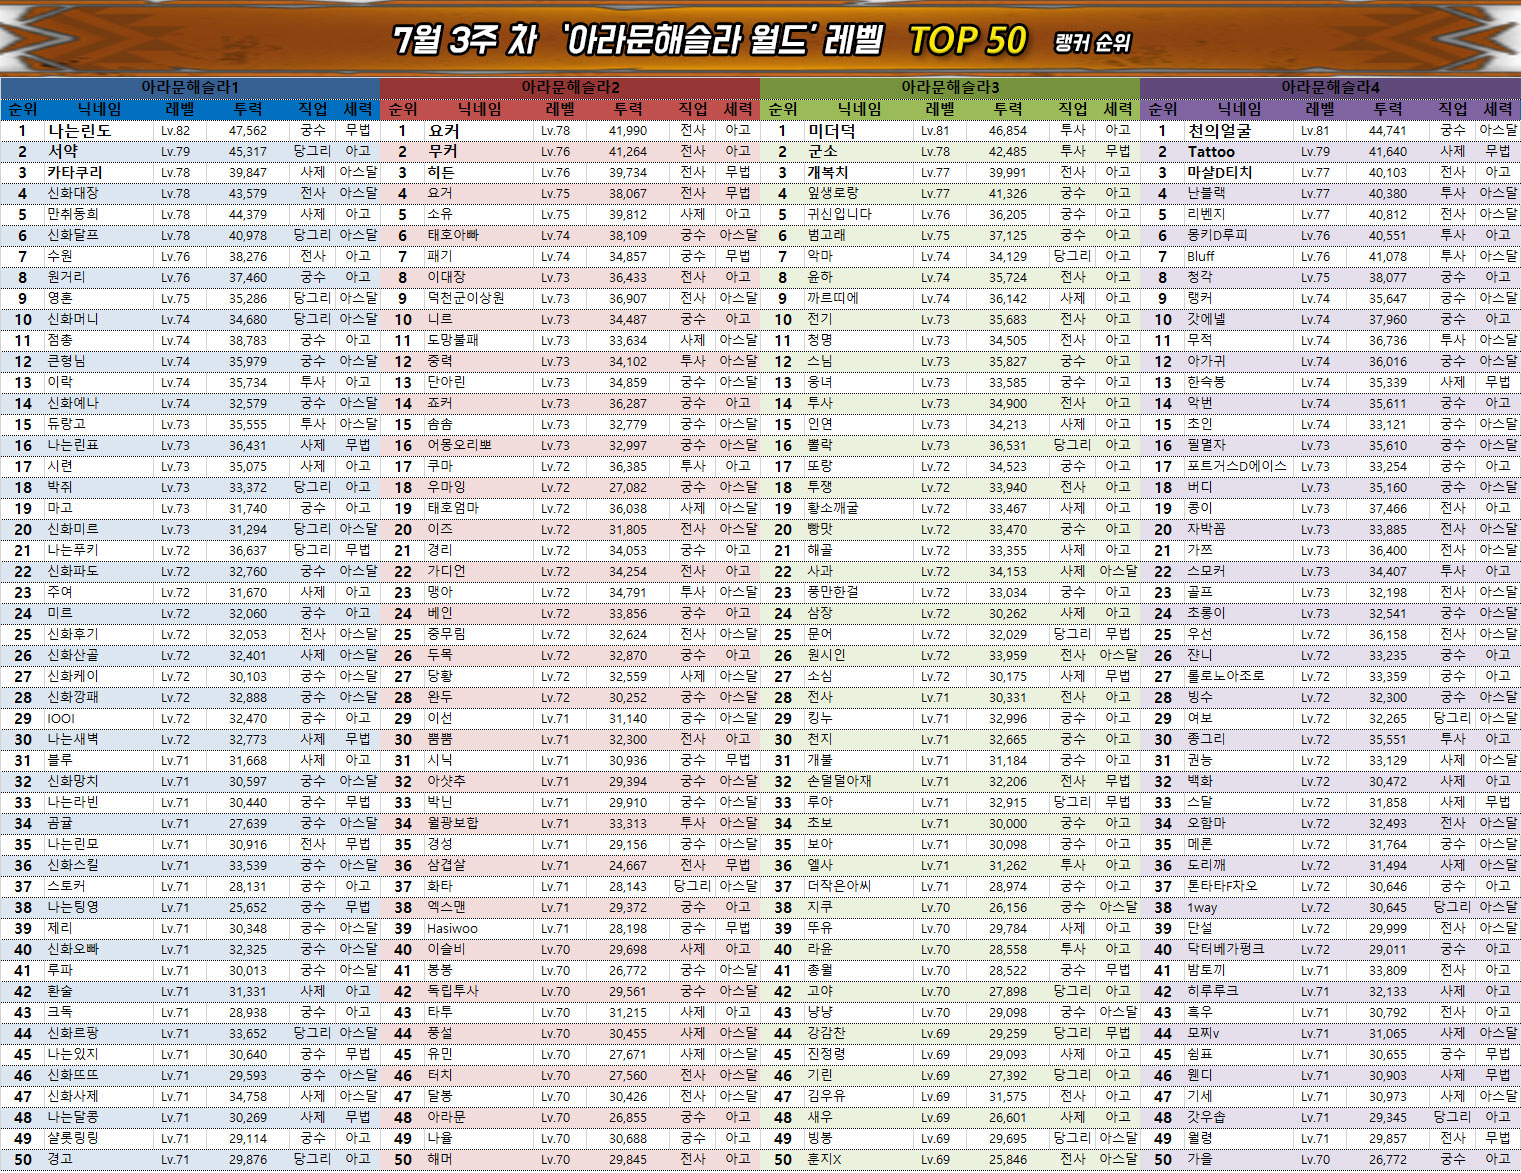This screenshot has width=1521, height=1173.
Task: Click nickname 덕천군이상원
Action: pyautogui.click(x=466, y=298)
